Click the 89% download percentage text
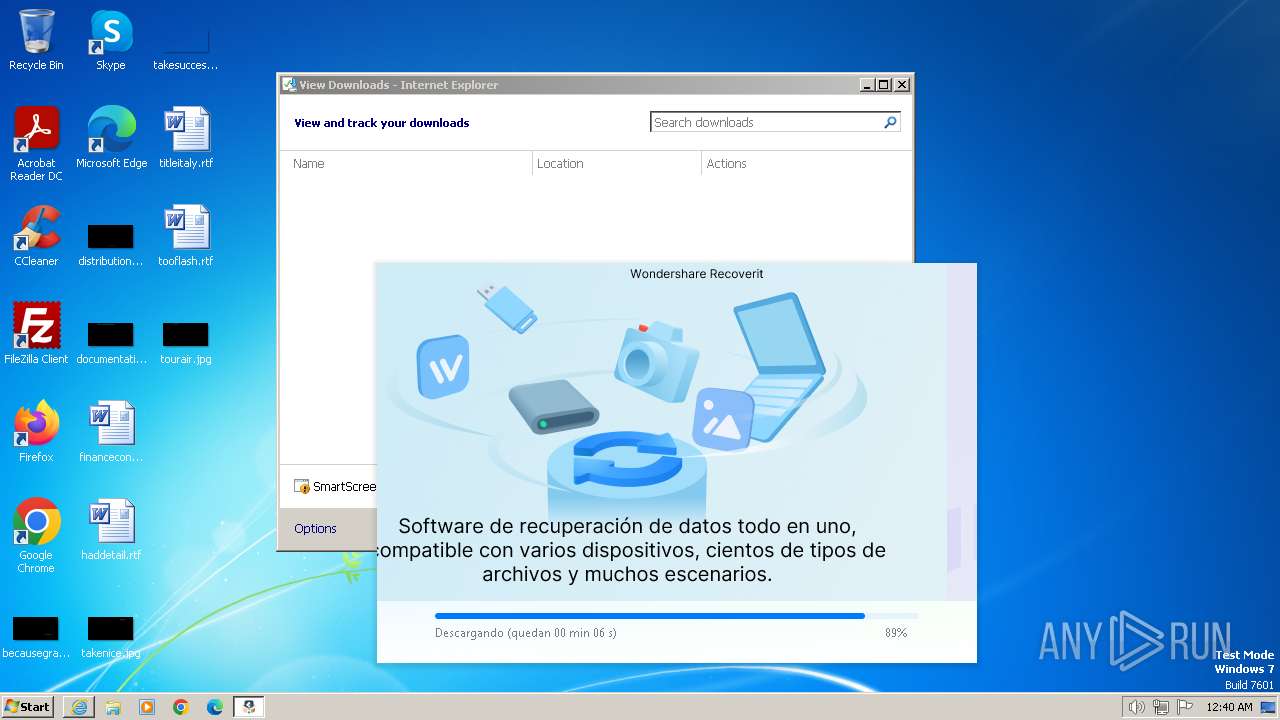Screen dimensions: 1280x720 tap(896, 633)
